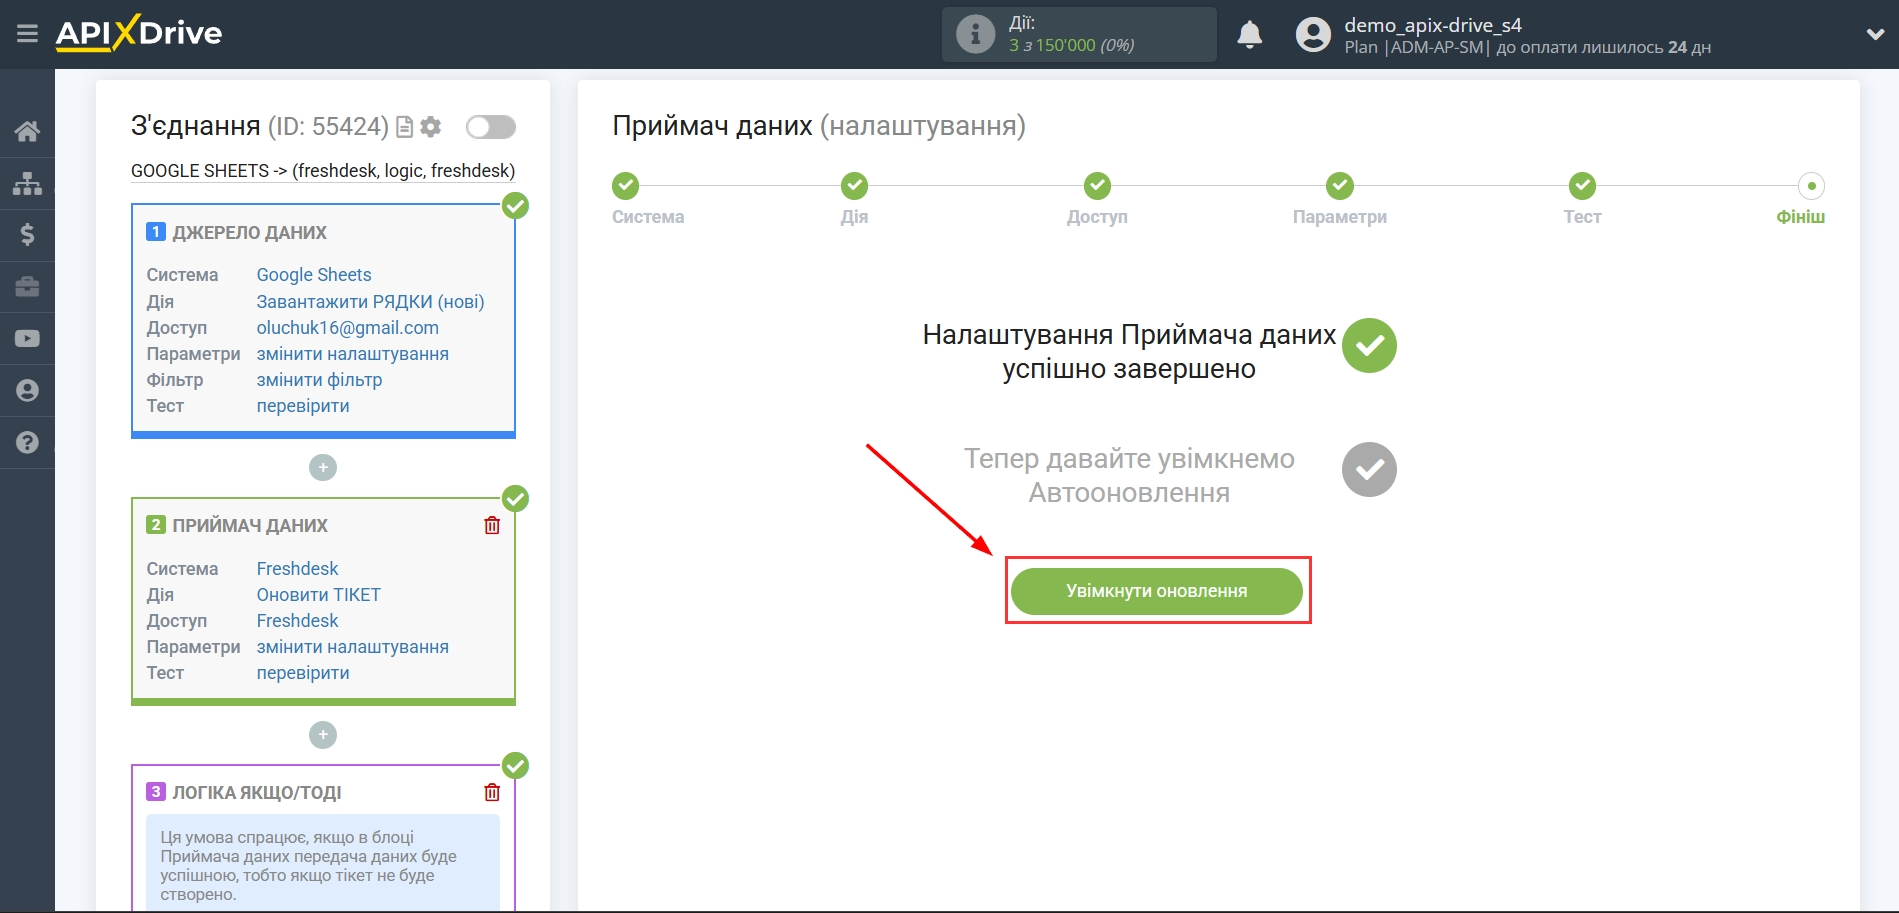This screenshot has width=1899, height=913.
Task: Open connection settings gear icon
Action: tap(431, 127)
